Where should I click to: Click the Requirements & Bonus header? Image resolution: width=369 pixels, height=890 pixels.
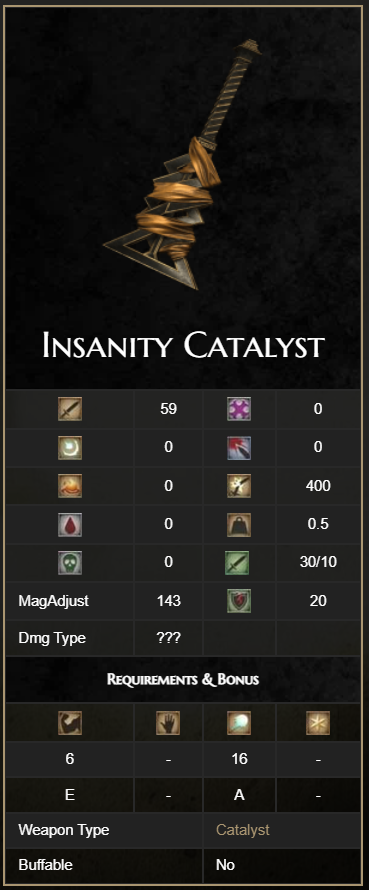(x=183, y=679)
